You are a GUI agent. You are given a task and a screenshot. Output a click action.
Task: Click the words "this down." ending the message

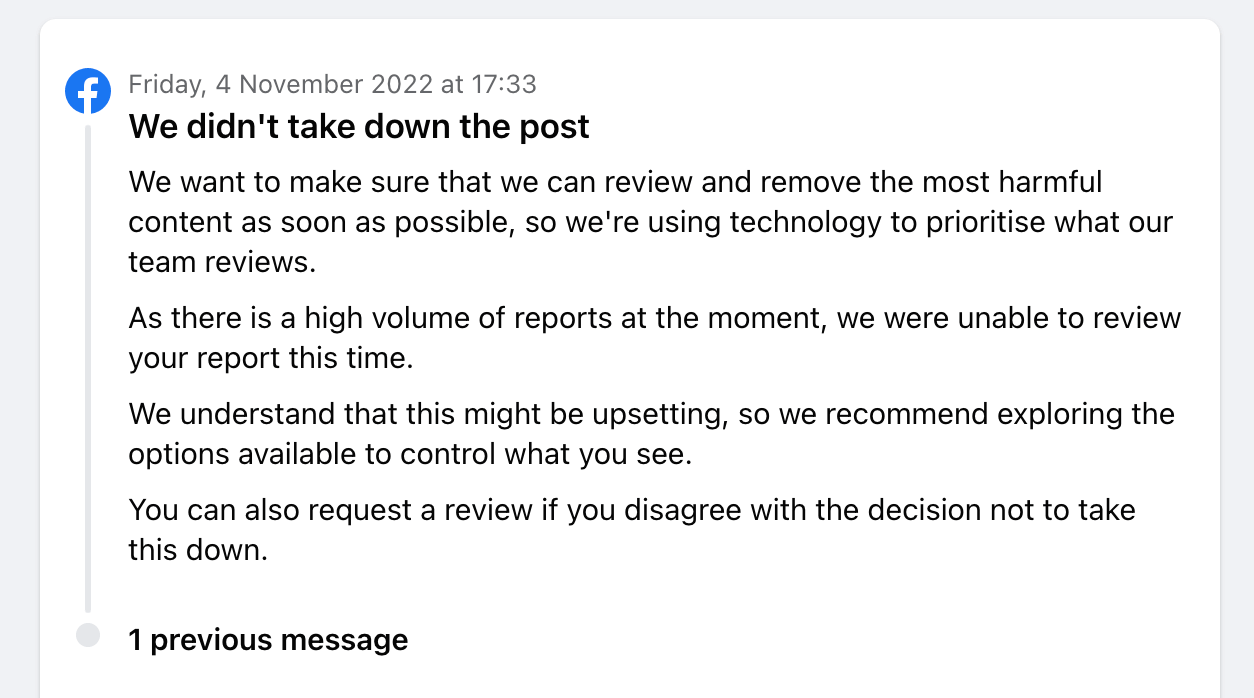click(x=198, y=550)
